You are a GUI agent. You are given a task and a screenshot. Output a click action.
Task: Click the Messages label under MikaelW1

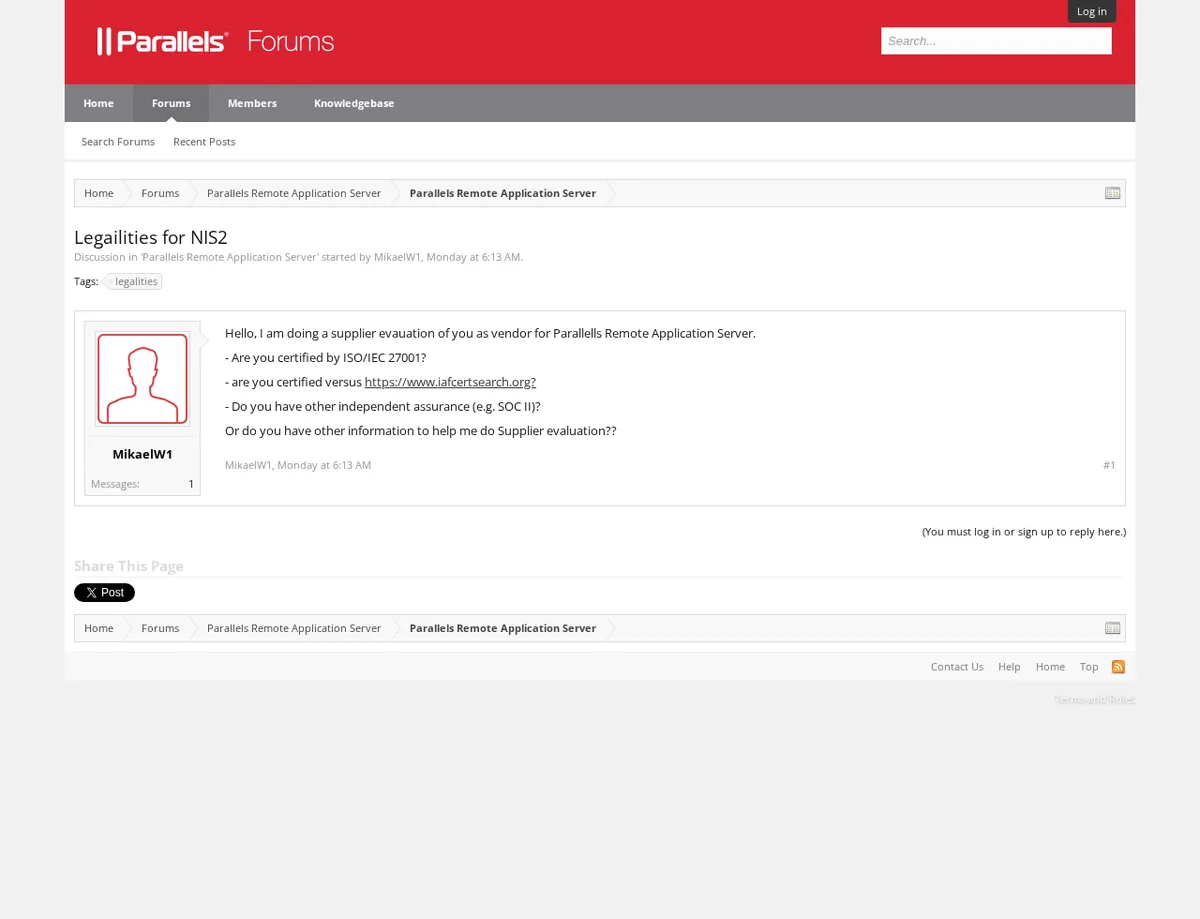pyautogui.click(x=115, y=484)
